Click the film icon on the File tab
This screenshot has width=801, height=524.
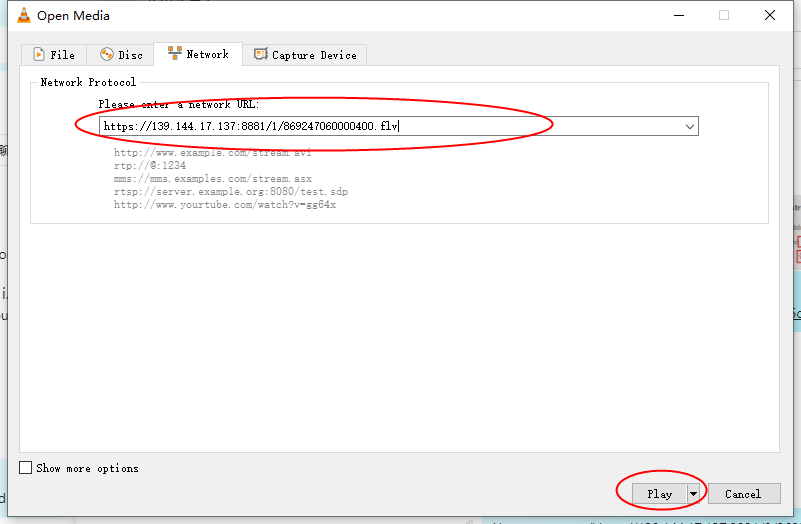(x=39, y=55)
